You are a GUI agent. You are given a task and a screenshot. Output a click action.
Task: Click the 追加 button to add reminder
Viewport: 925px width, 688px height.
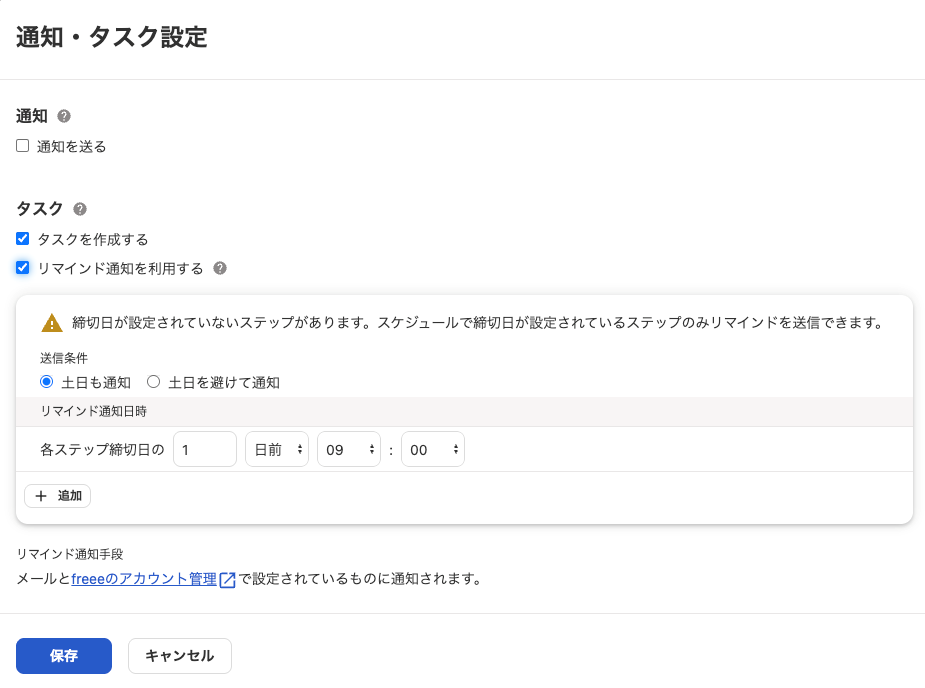click(57, 496)
